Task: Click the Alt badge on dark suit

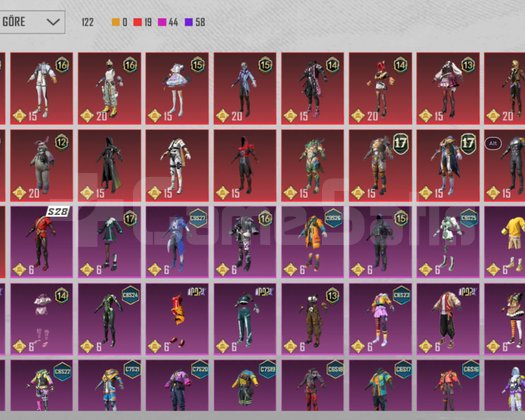Action: point(493,144)
